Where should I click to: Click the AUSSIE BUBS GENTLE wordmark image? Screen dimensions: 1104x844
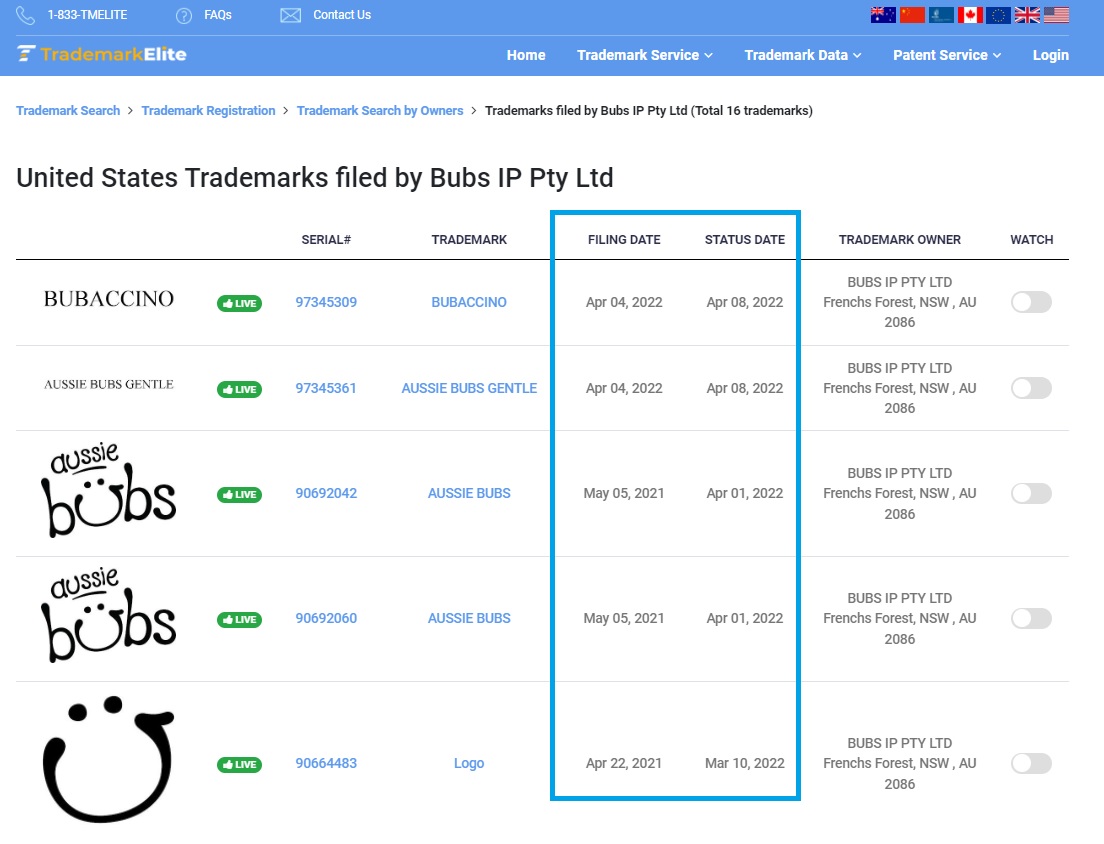(x=108, y=384)
